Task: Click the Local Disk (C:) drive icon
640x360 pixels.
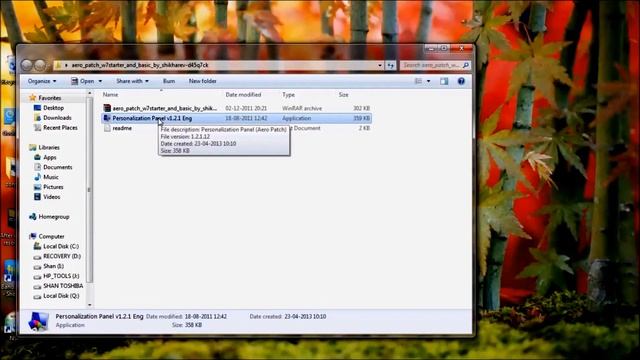Action: coord(38,246)
